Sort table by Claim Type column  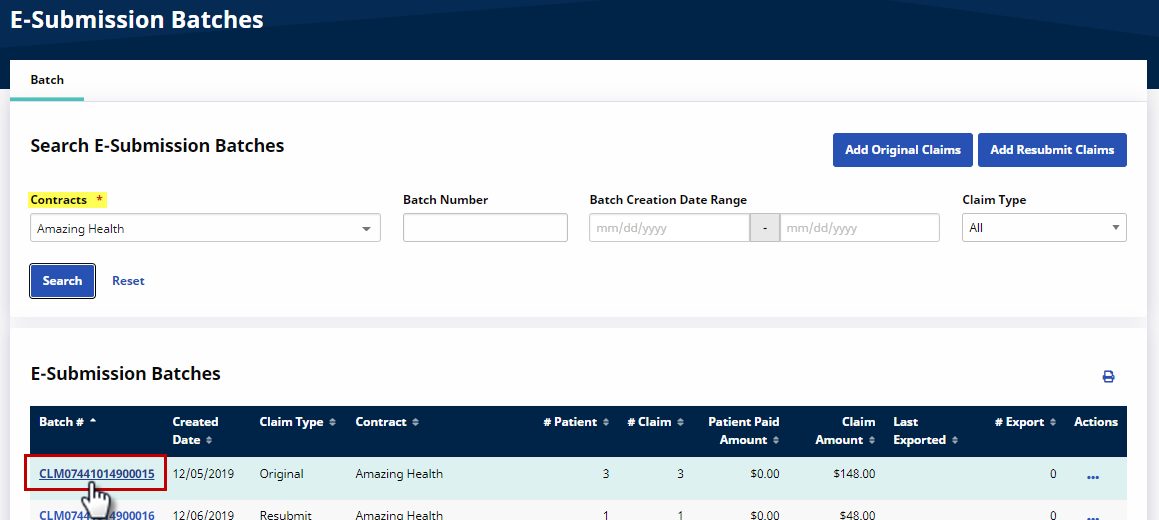pos(297,422)
